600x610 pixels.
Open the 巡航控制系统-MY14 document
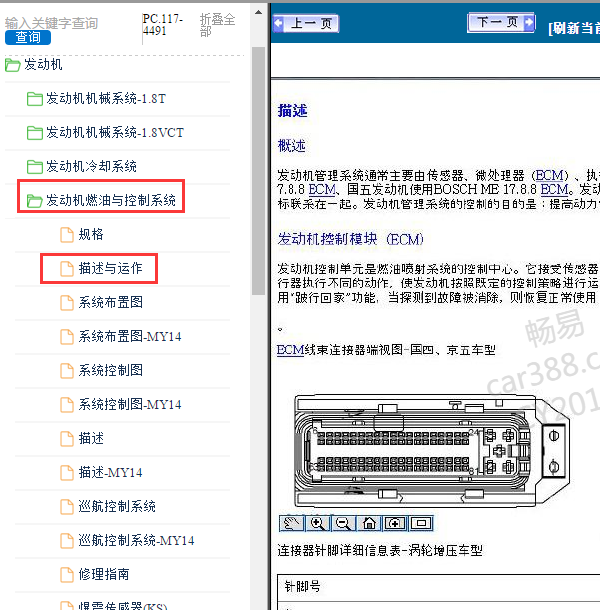coord(127,540)
